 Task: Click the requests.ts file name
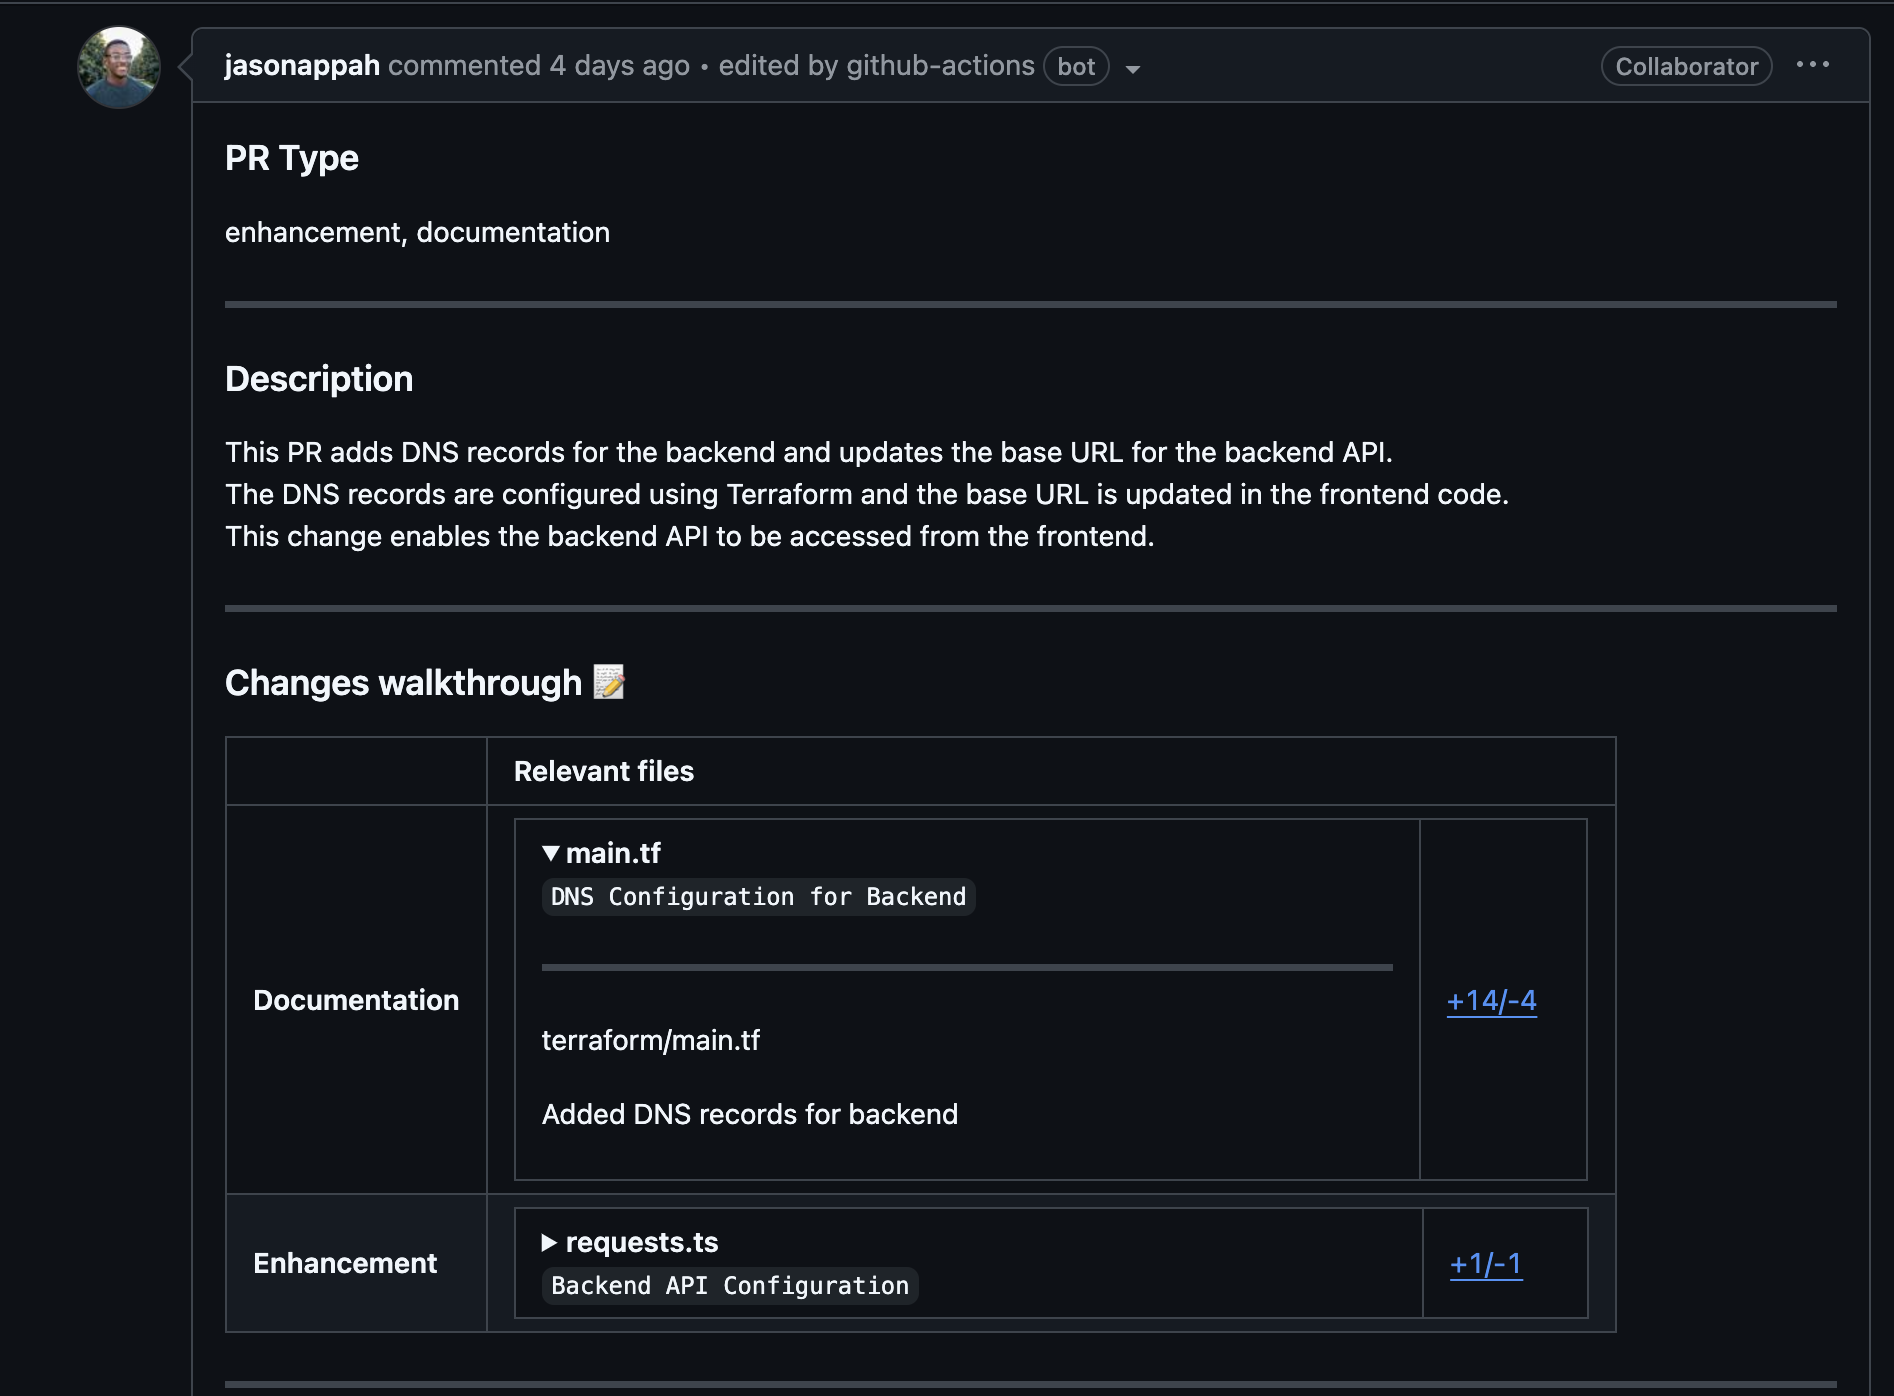642,1242
